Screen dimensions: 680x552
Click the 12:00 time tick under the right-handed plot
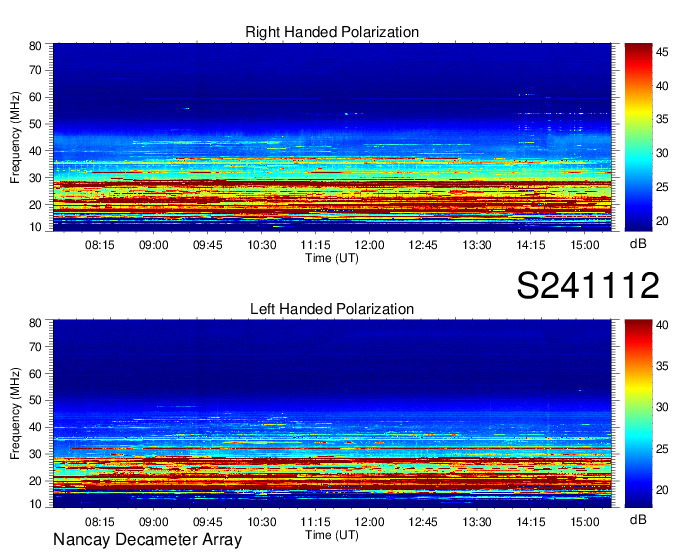369,245
